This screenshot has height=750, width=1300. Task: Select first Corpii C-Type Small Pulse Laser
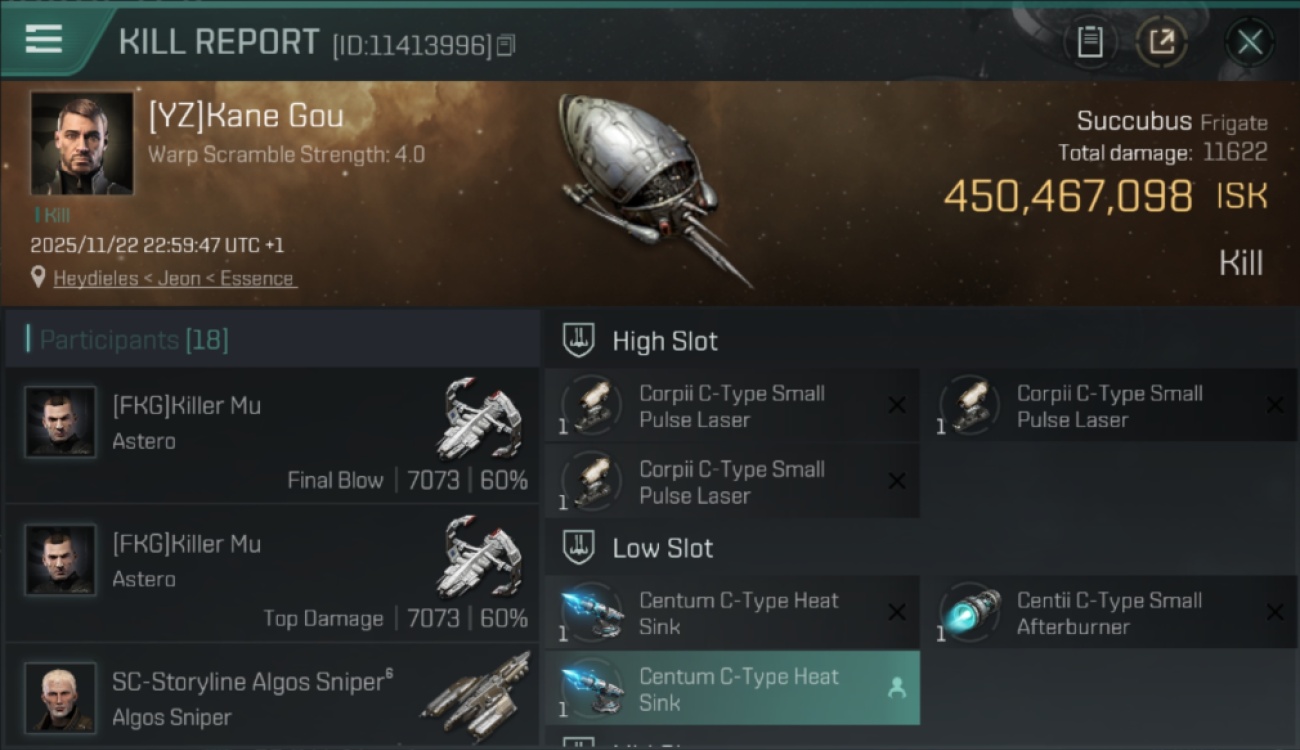pos(732,406)
